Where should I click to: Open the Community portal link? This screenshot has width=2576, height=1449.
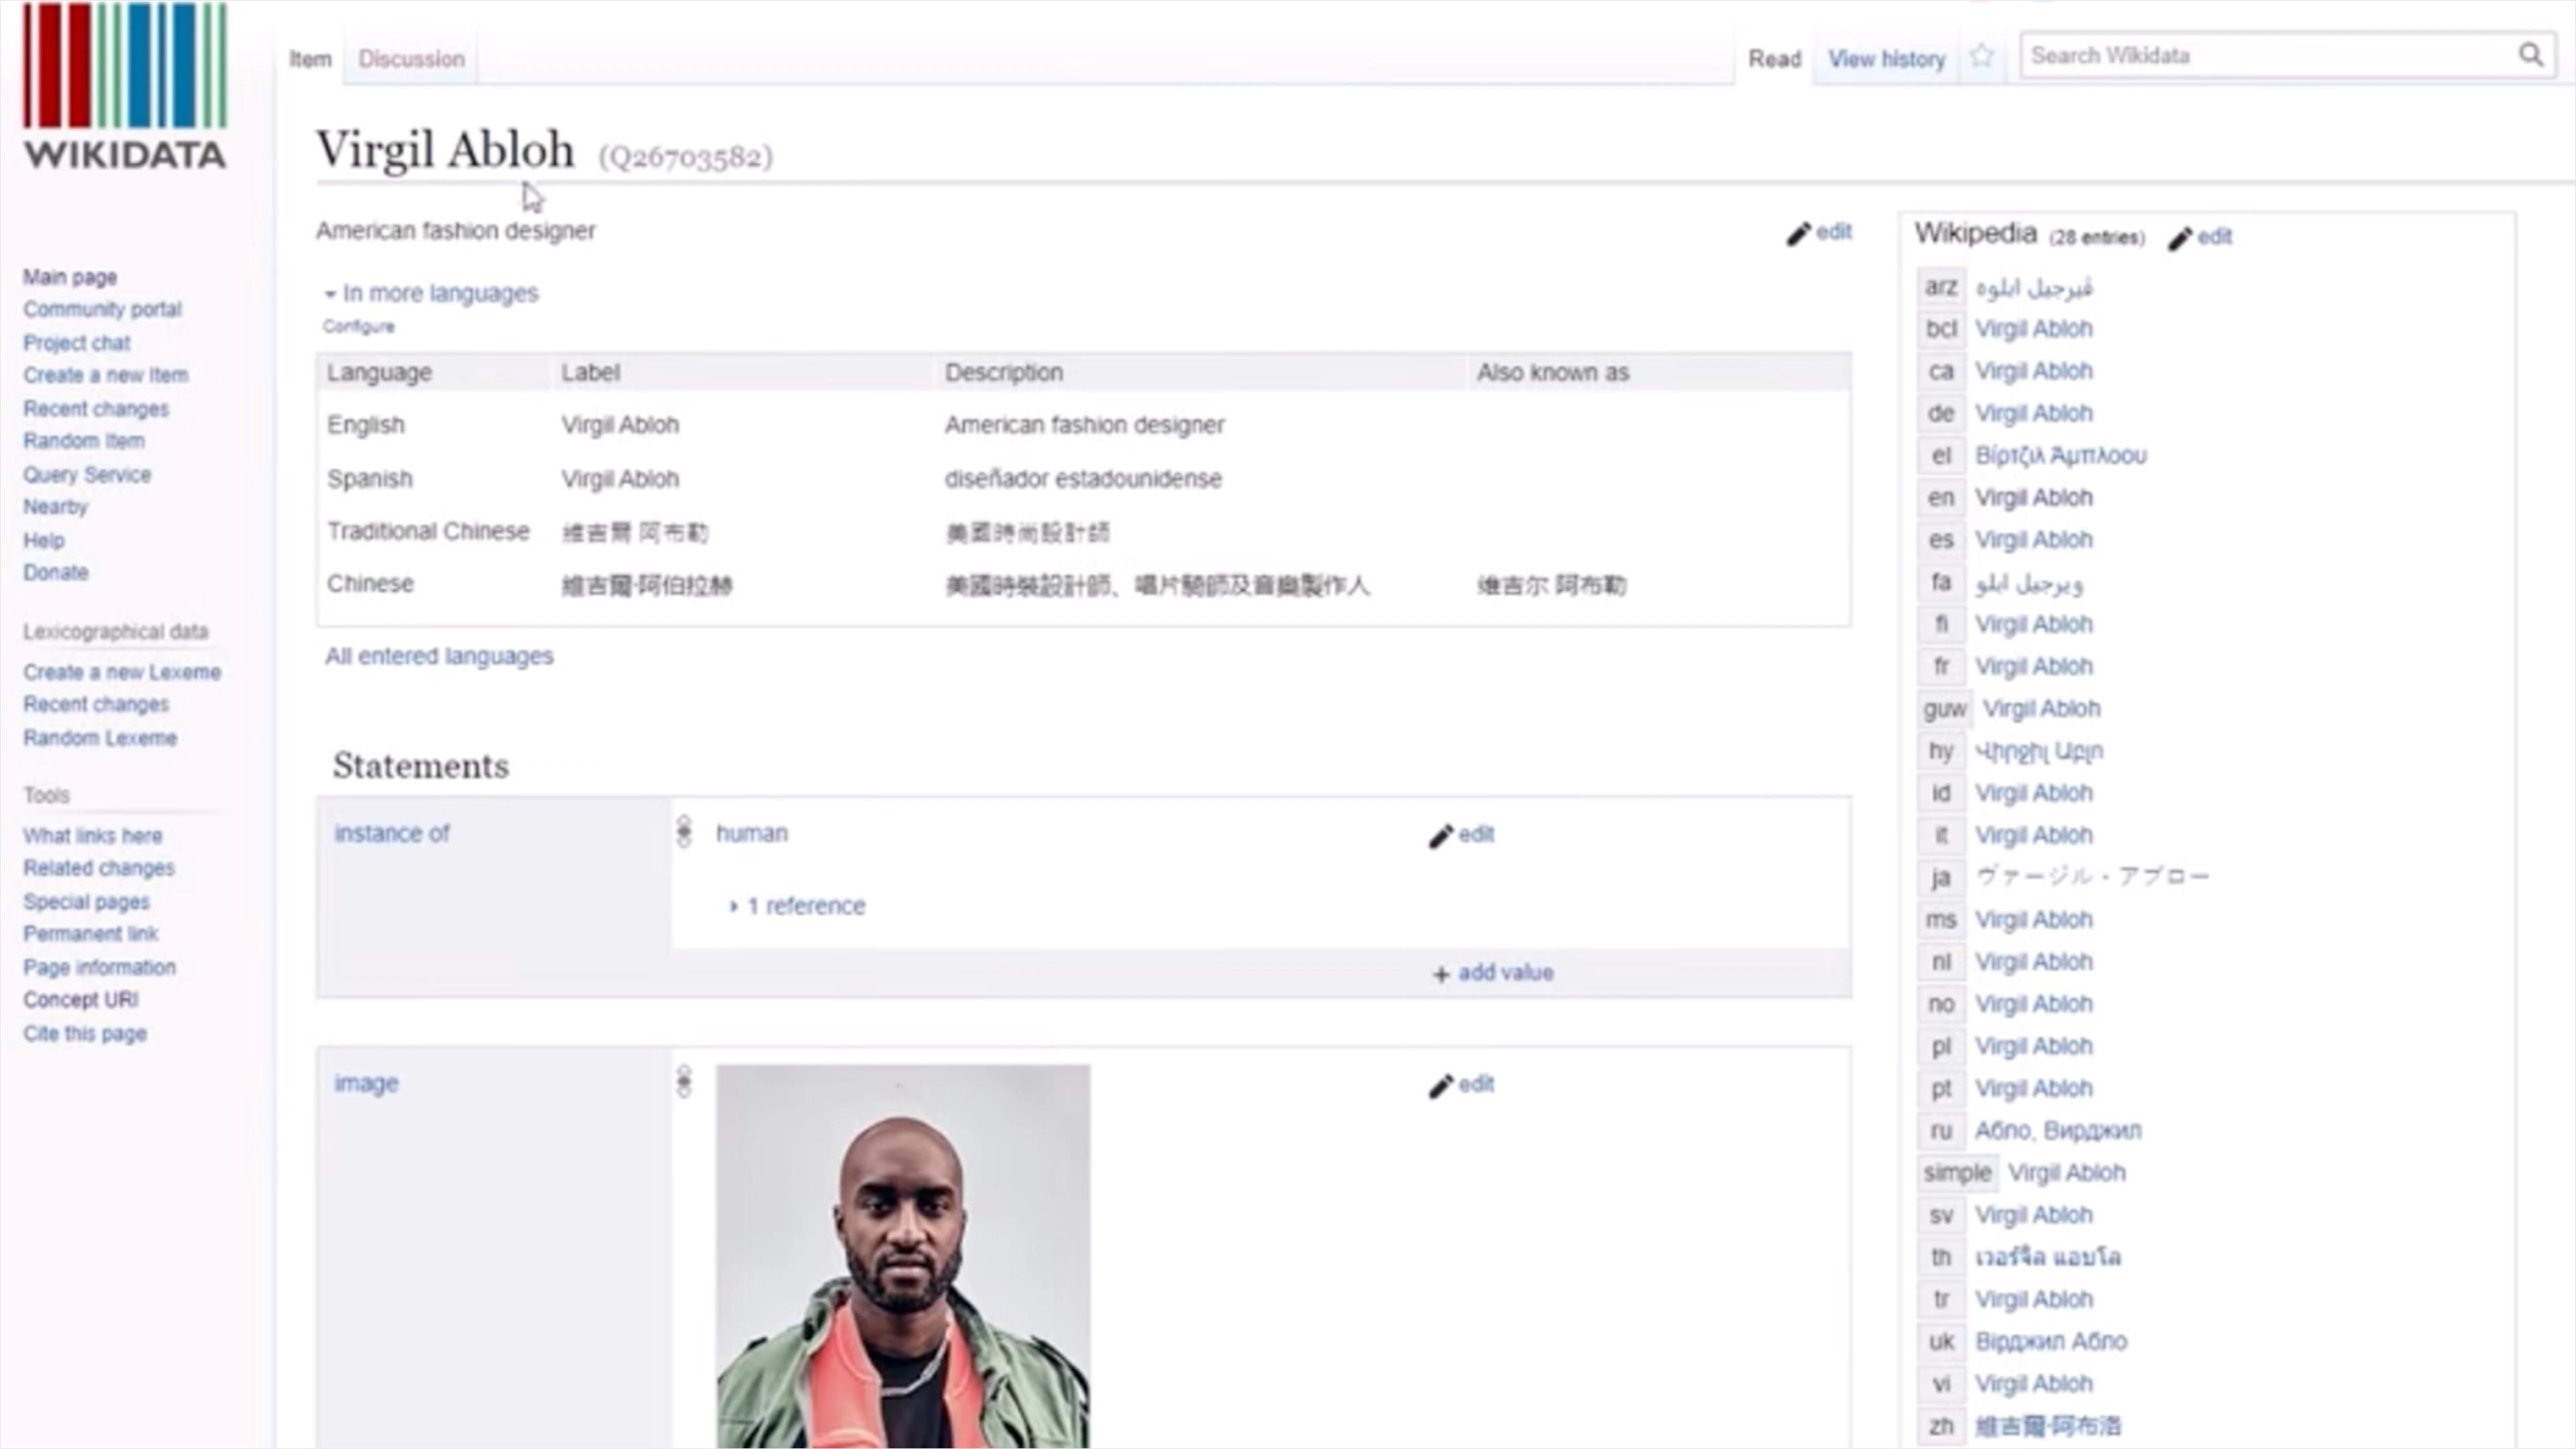102,309
